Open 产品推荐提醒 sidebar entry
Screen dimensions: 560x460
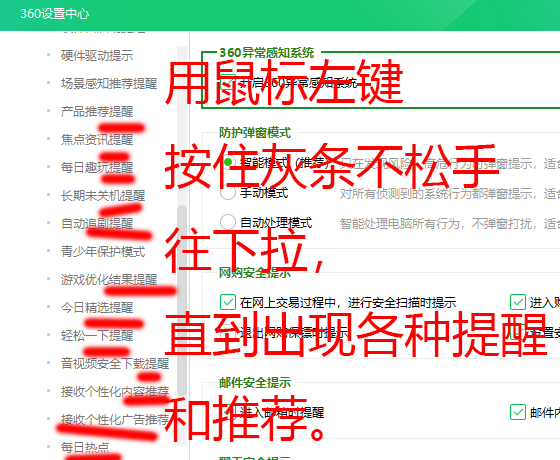(x=97, y=111)
